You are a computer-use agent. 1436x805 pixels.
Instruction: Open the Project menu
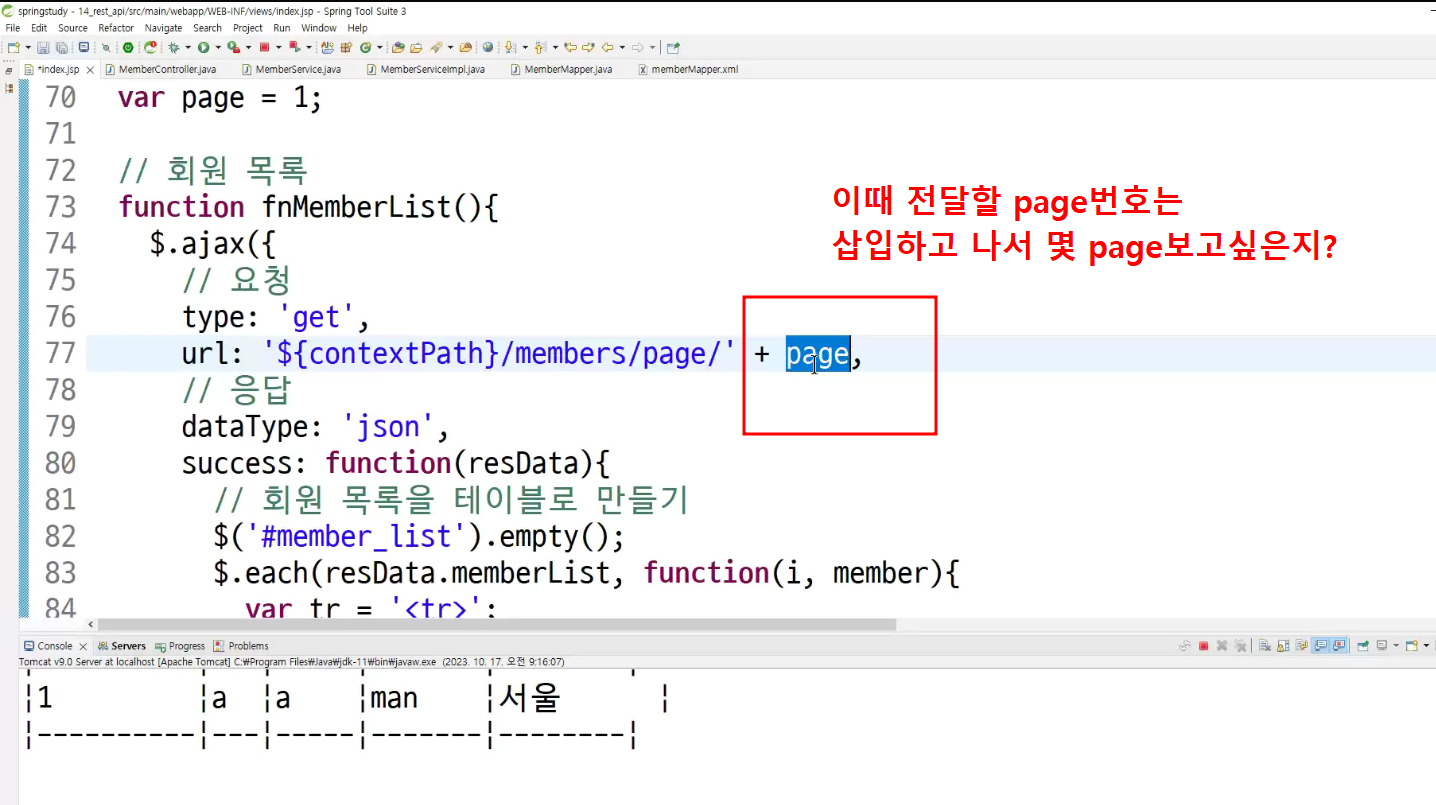coord(248,28)
